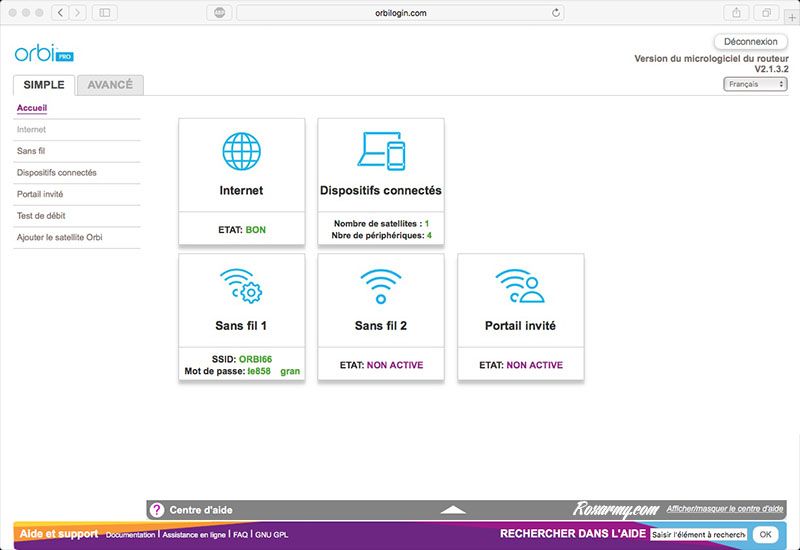Click the Internet globe icon
This screenshot has height=550, width=800.
(241, 151)
